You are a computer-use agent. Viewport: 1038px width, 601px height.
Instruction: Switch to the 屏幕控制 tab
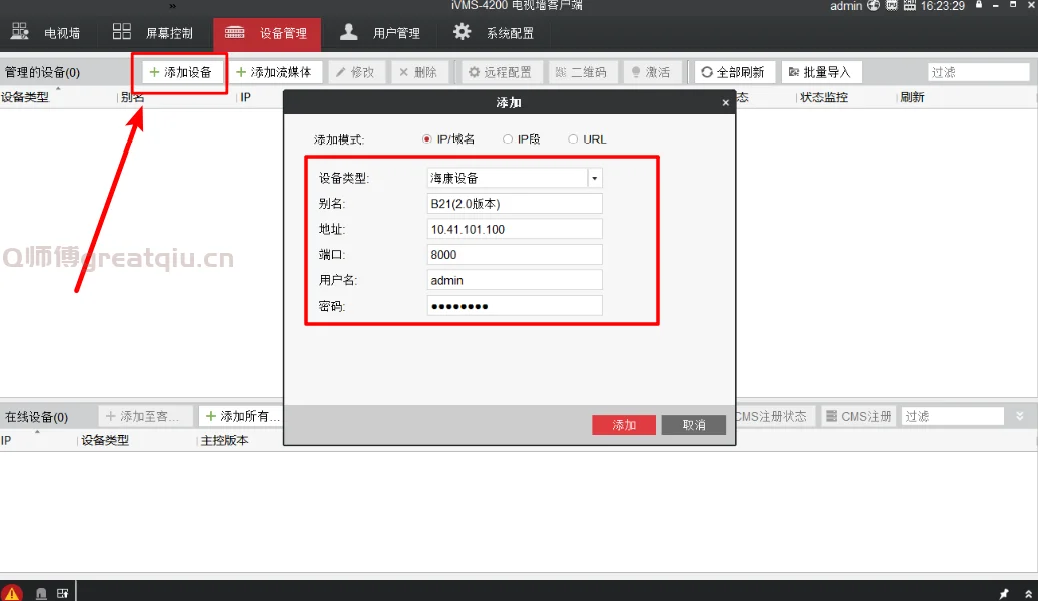point(156,33)
